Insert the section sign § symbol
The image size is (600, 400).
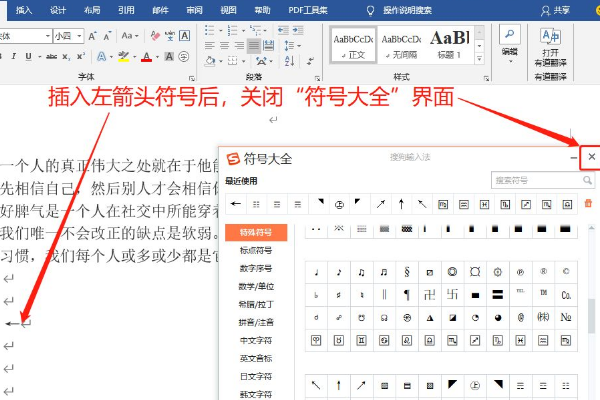point(407,272)
